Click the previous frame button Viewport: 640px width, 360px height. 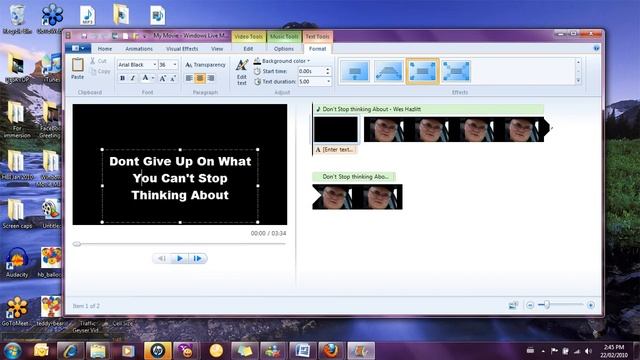(x=162, y=258)
